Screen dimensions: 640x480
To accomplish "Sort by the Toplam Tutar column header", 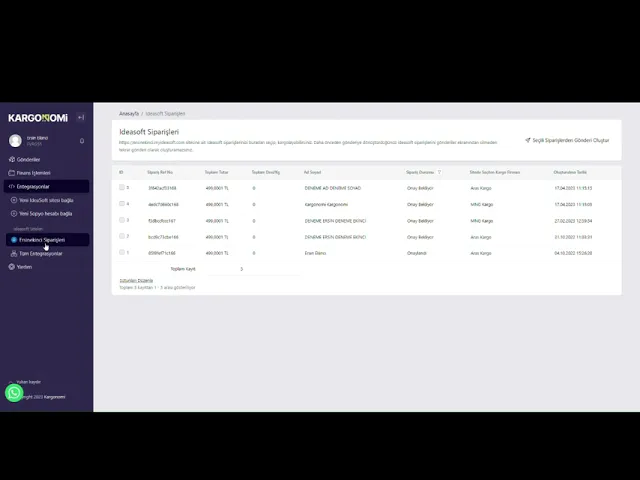I will [x=216, y=172].
